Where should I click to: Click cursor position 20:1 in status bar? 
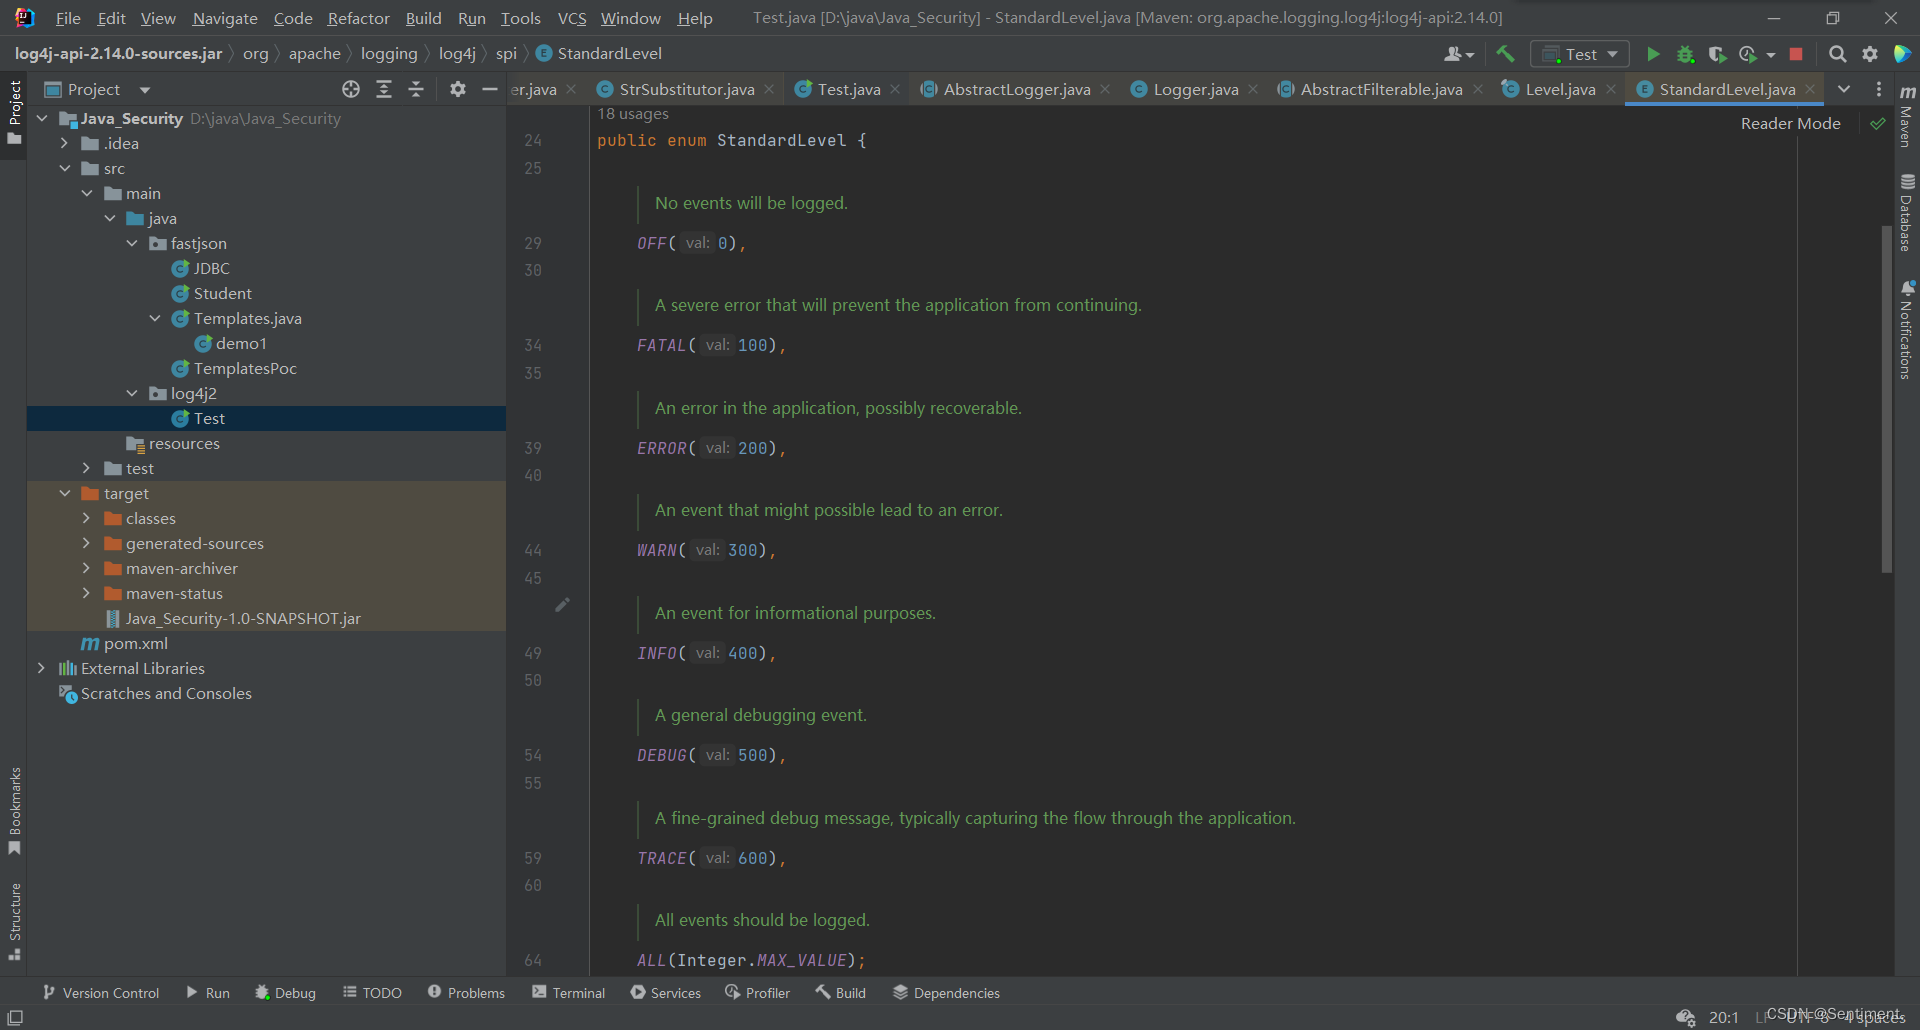tap(1723, 1017)
